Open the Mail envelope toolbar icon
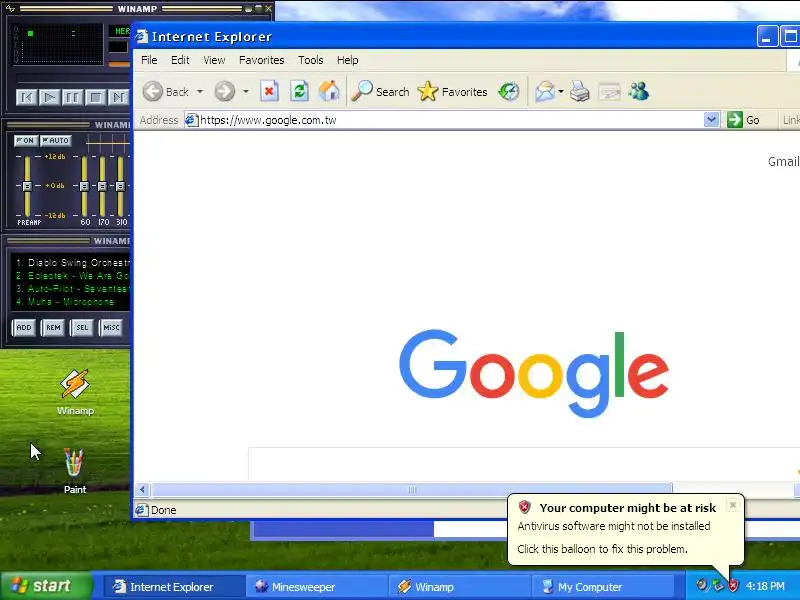The image size is (800, 600). pos(544,92)
